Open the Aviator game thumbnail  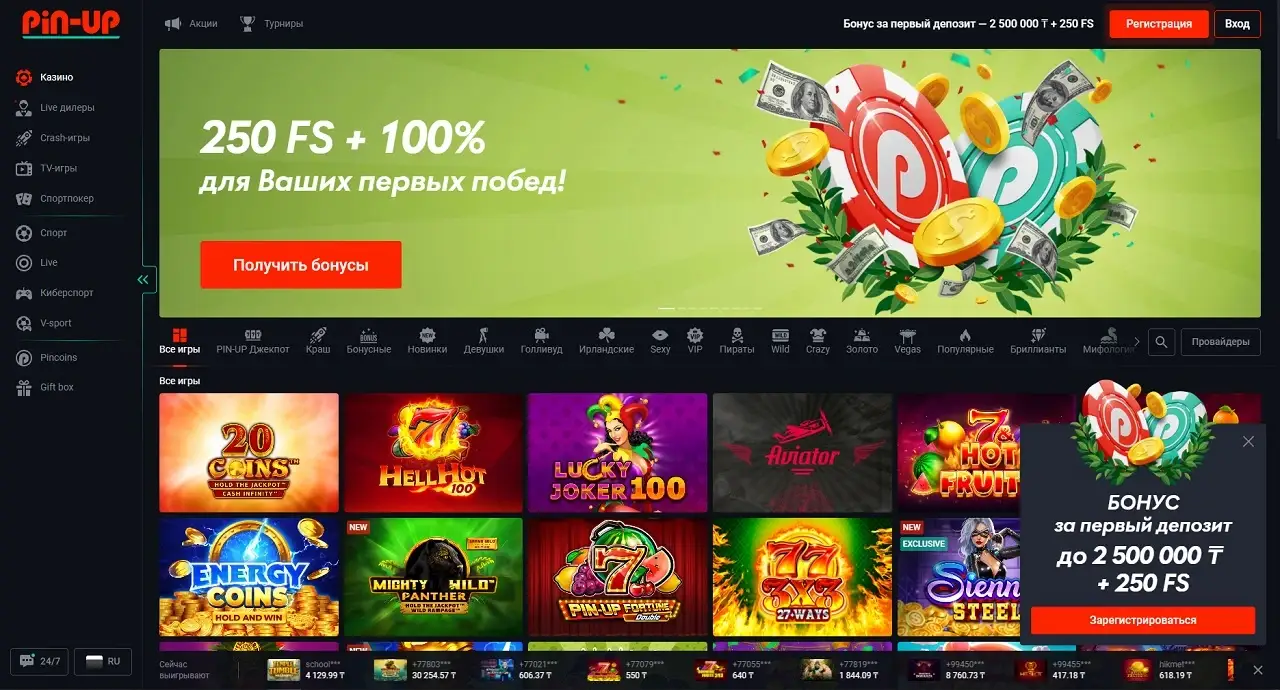click(x=802, y=452)
